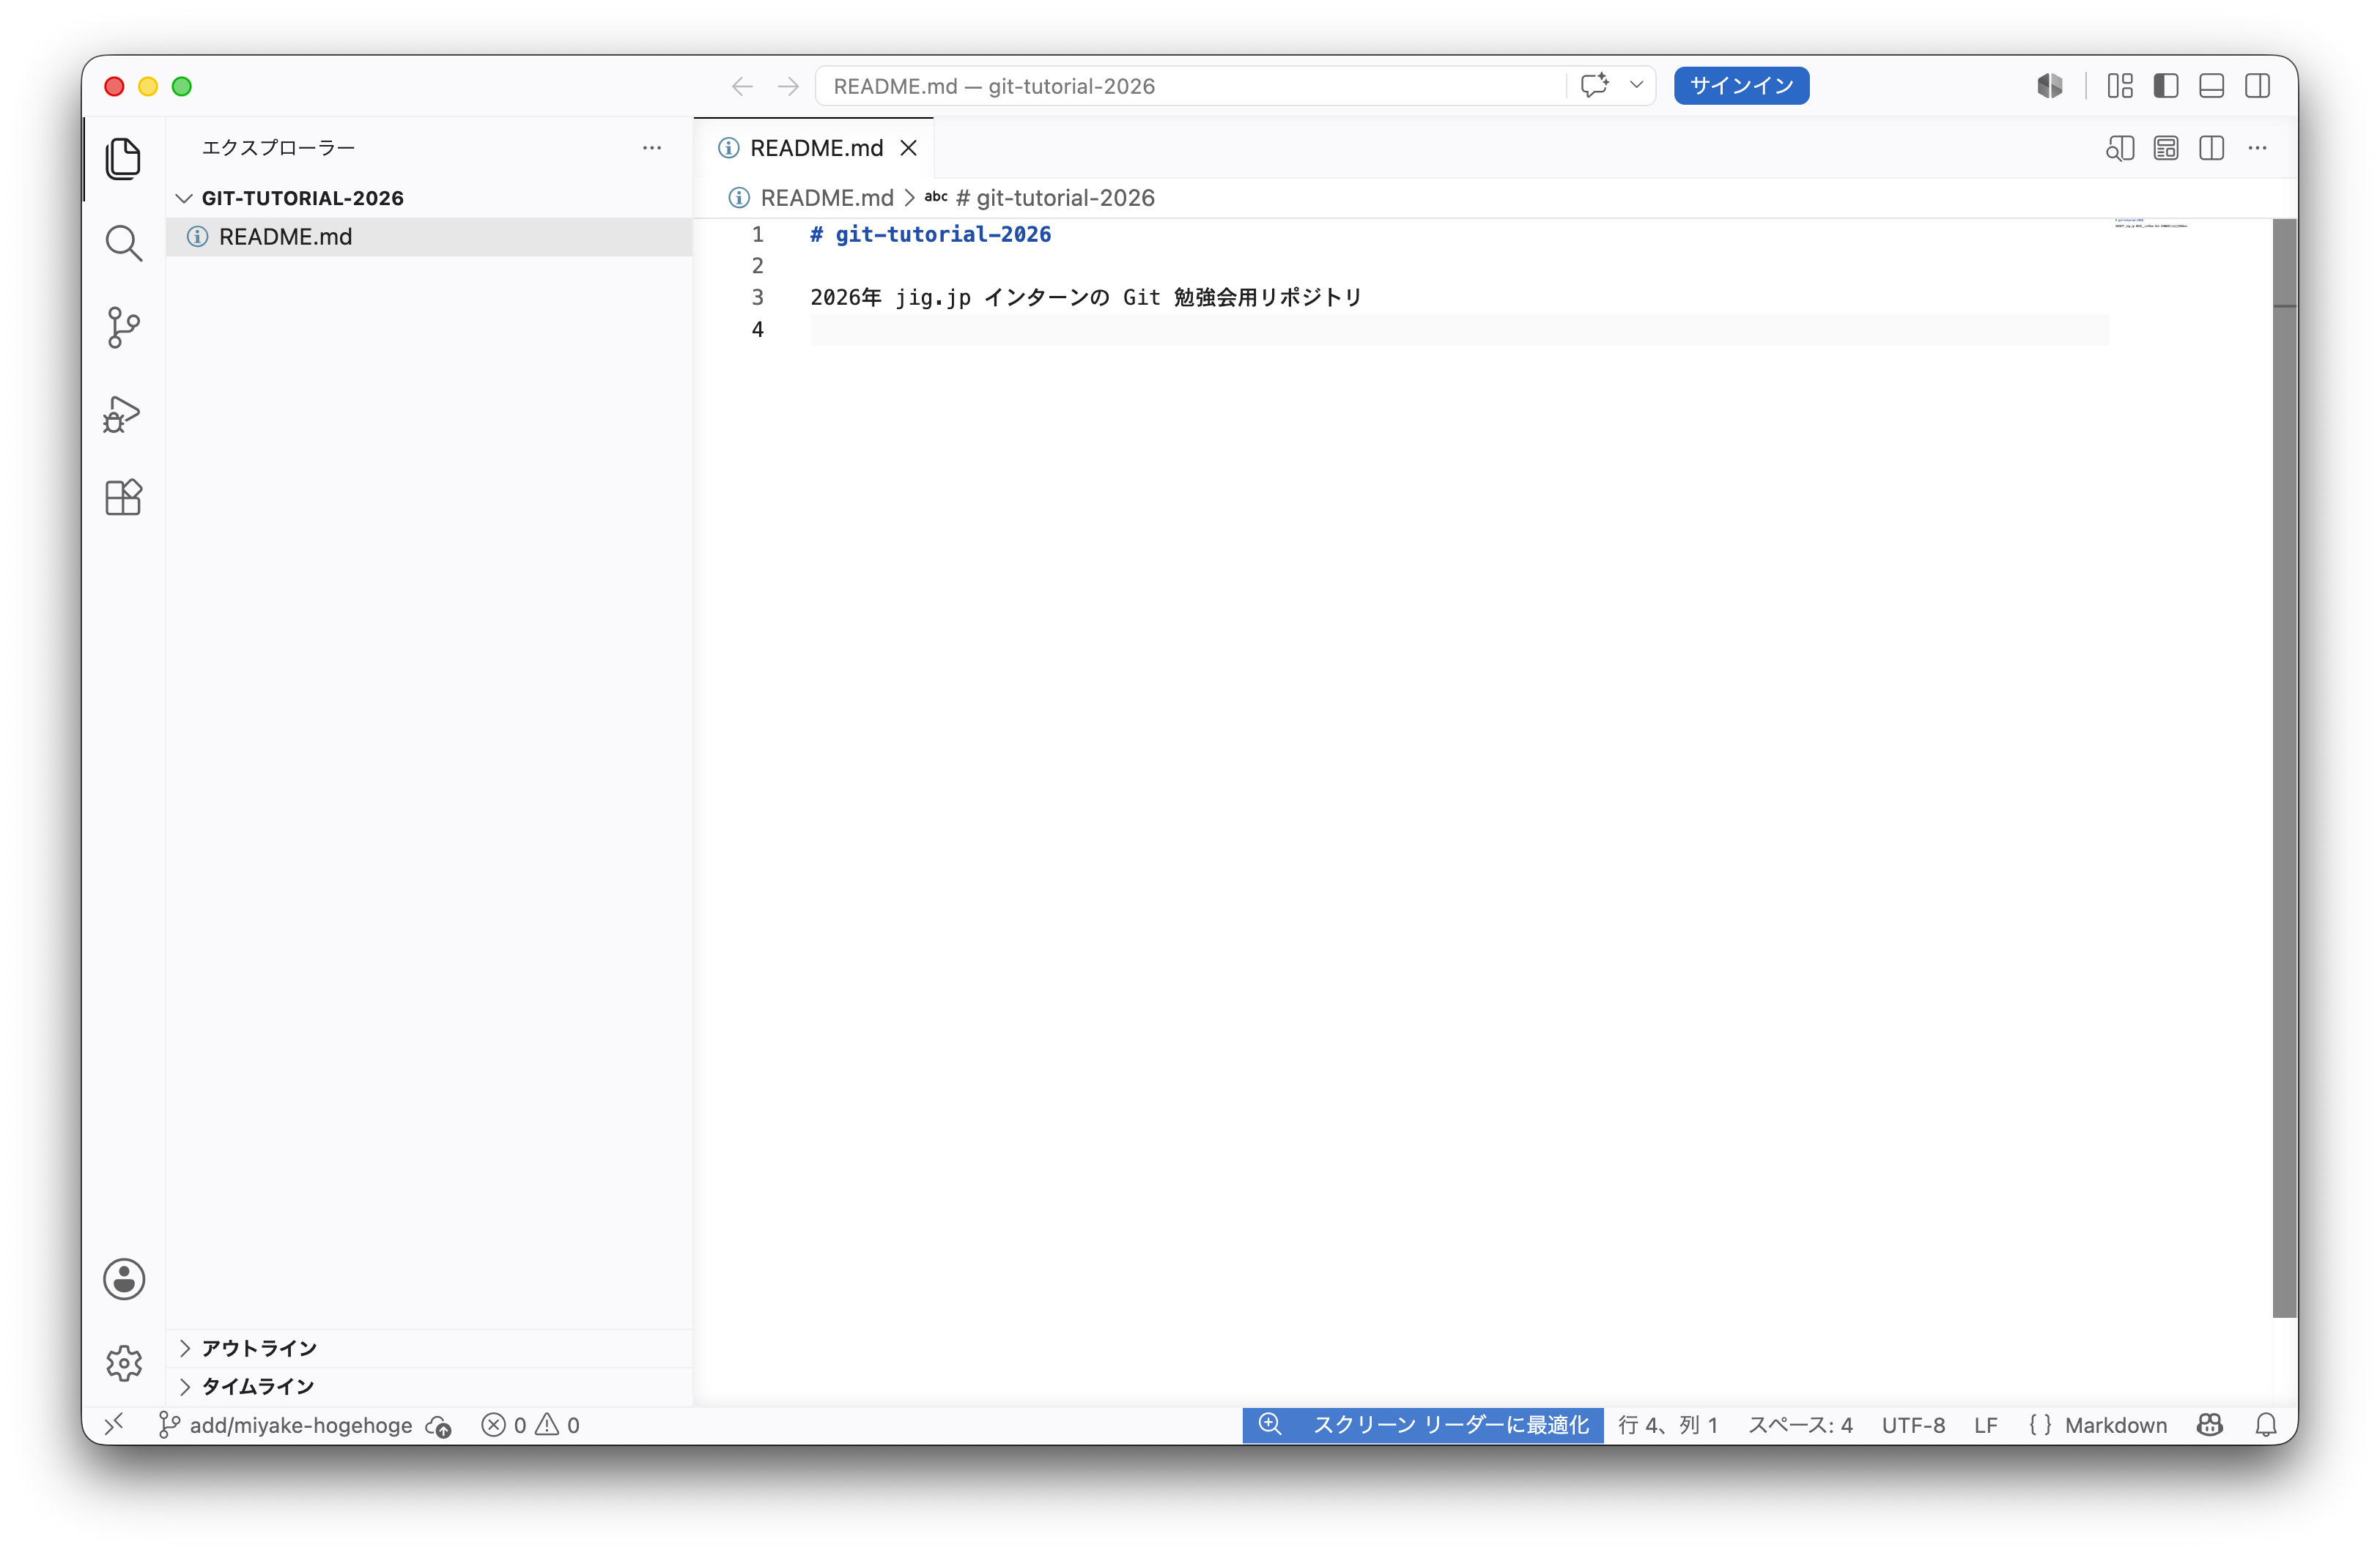Click the README.md breadcrumb
The width and height of the screenshot is (2380, 1553).
(x=811, y=198)
